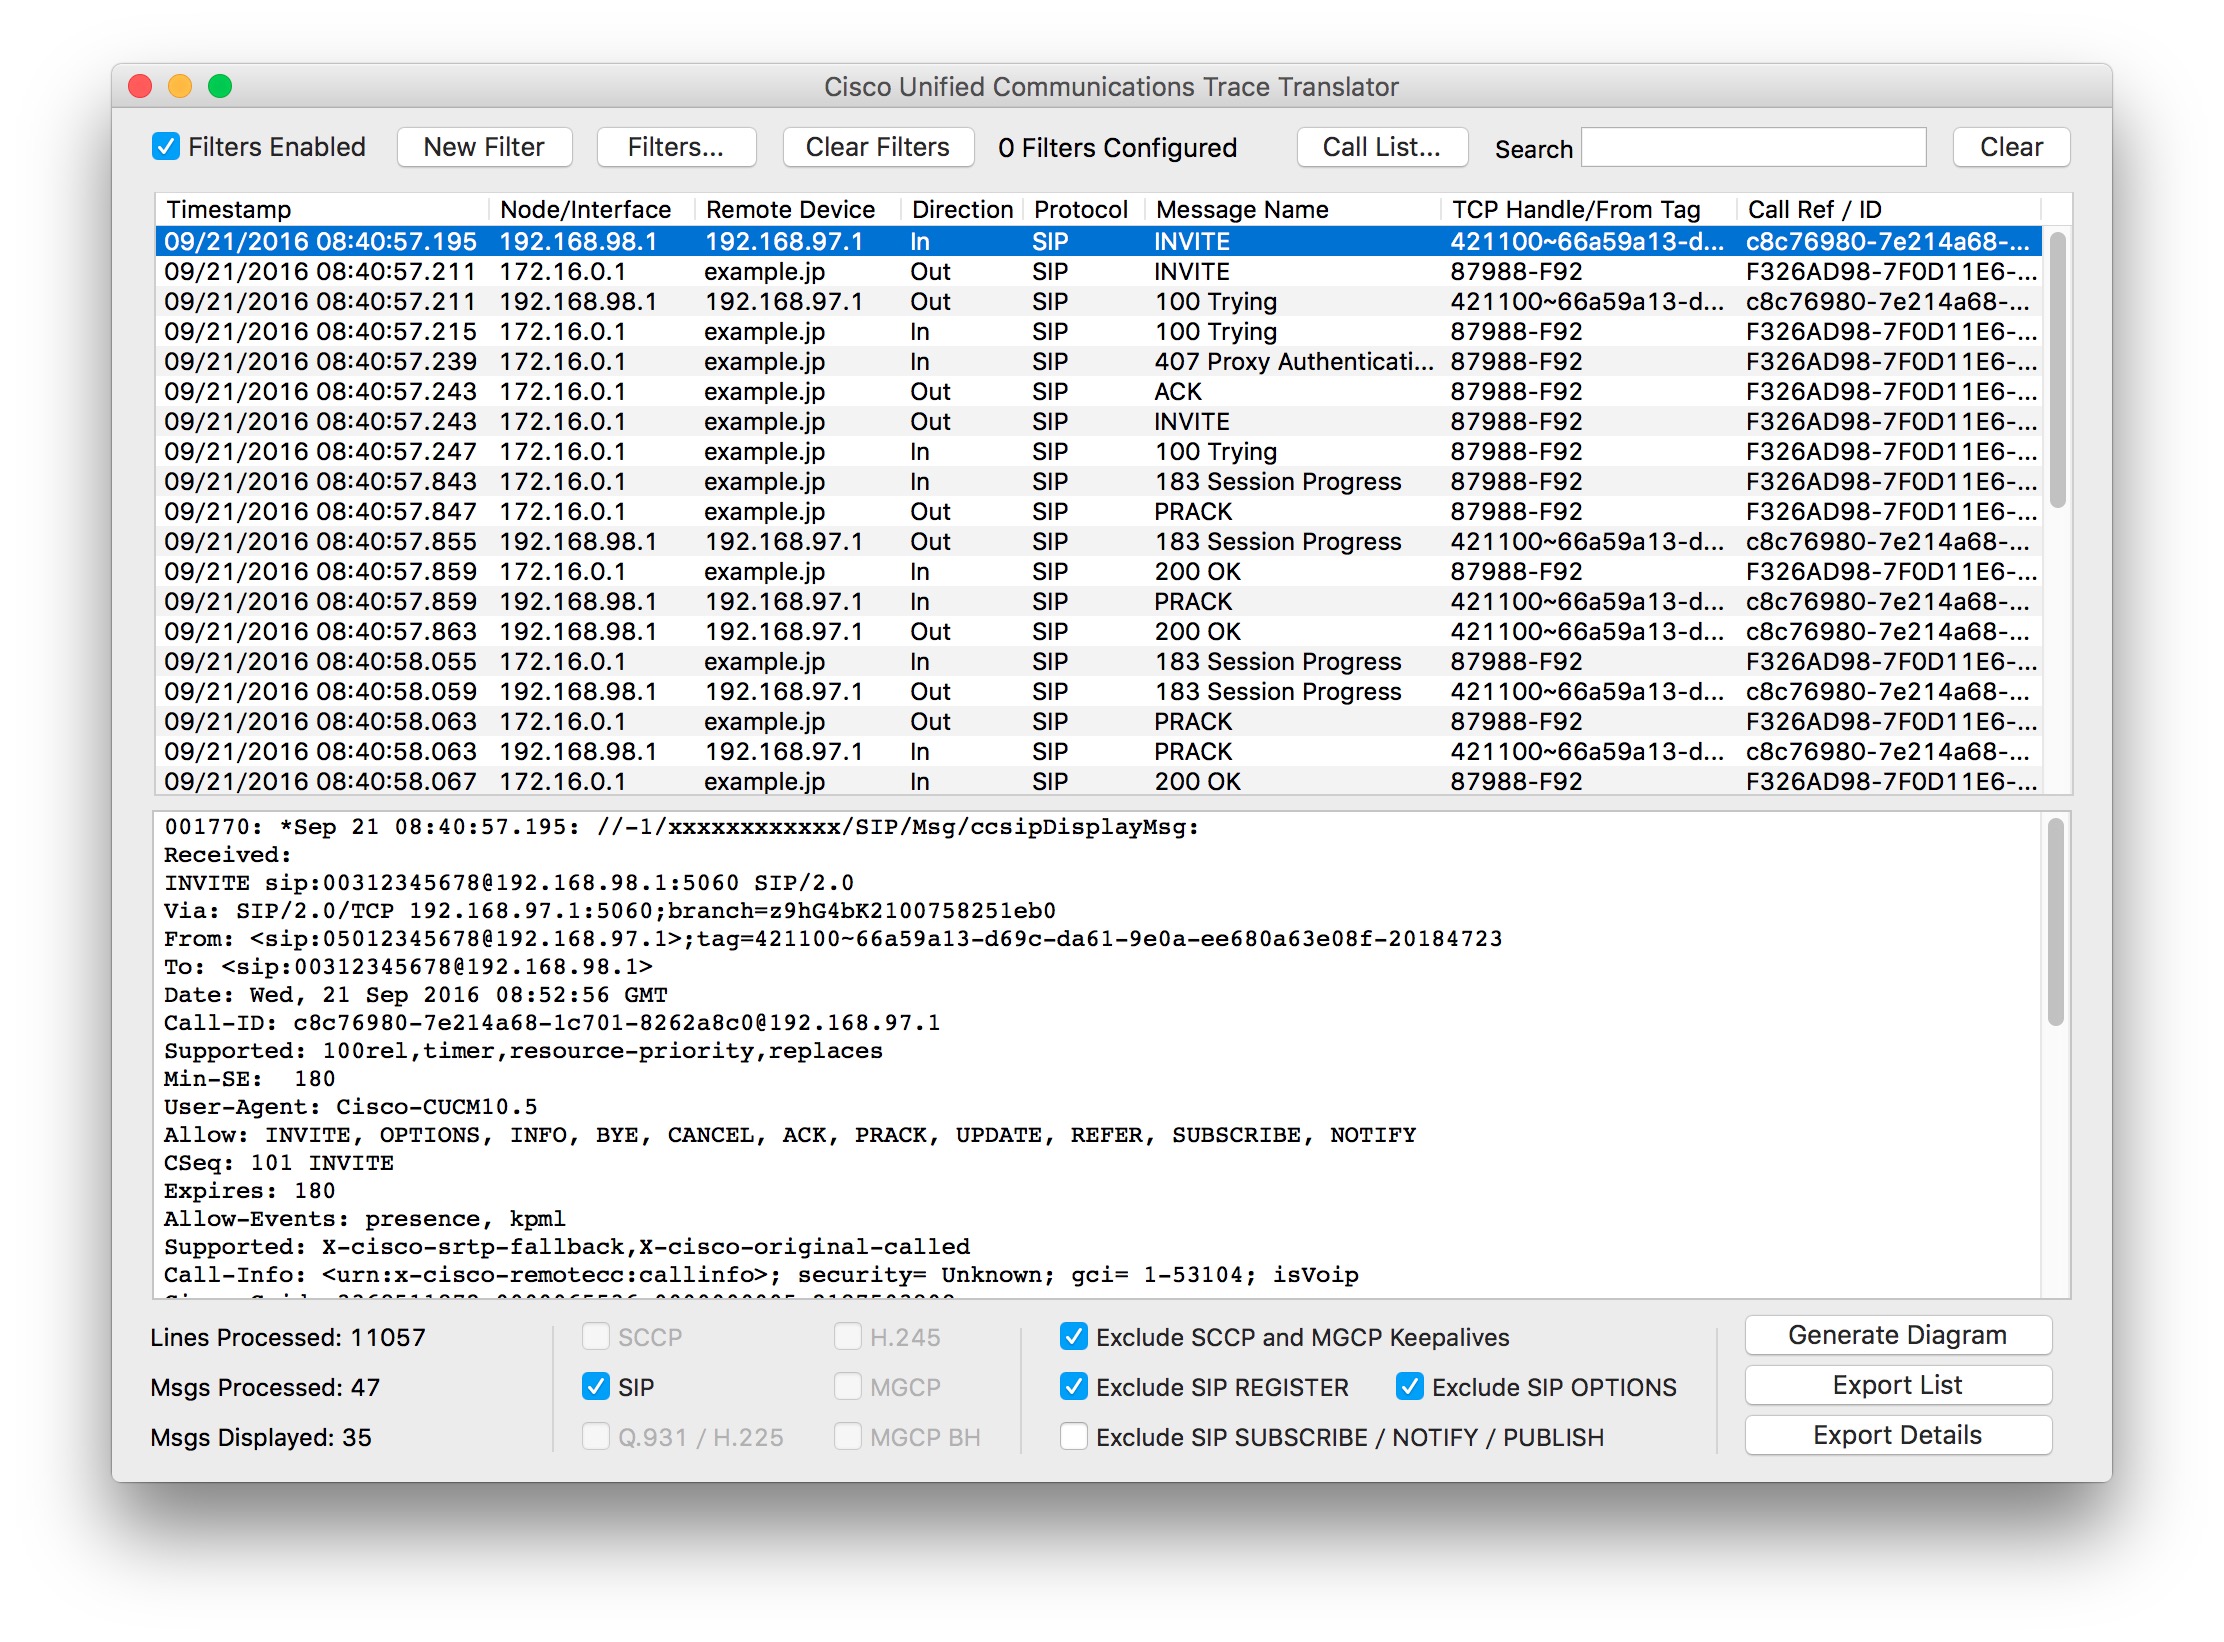Select the 08:40:57.843 183 Session Progress row
The width and height of the screenshot is (2224, 1642).
1098,481
